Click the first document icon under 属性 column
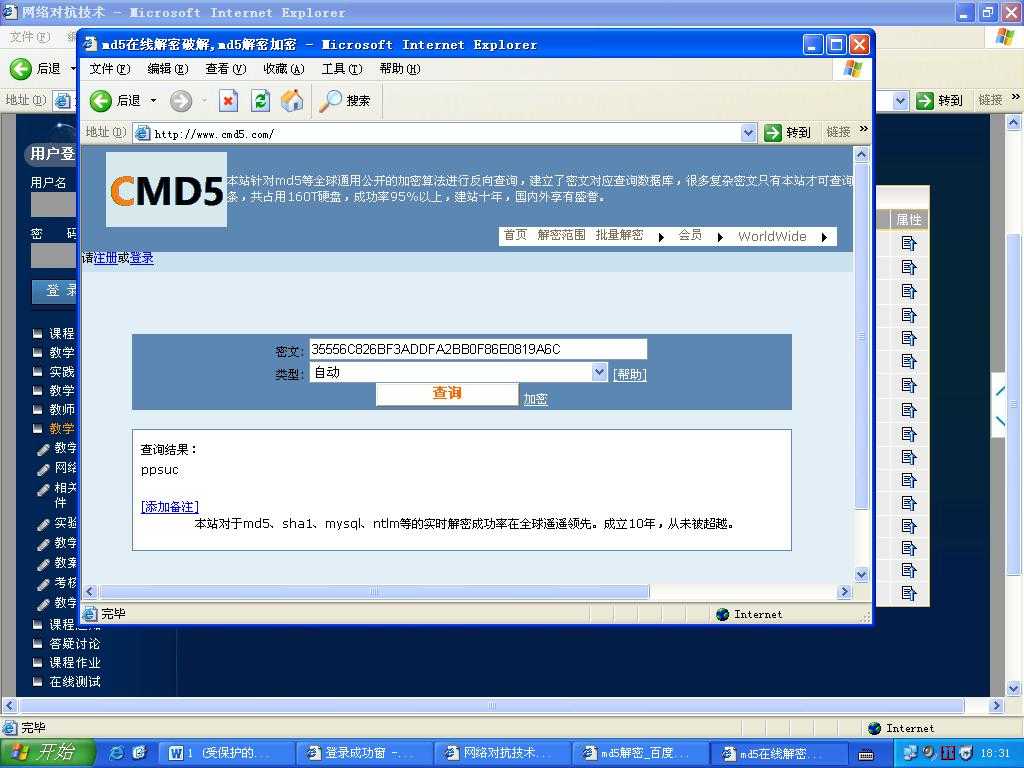The image size is (1024, 768). [x=908, y=244]
